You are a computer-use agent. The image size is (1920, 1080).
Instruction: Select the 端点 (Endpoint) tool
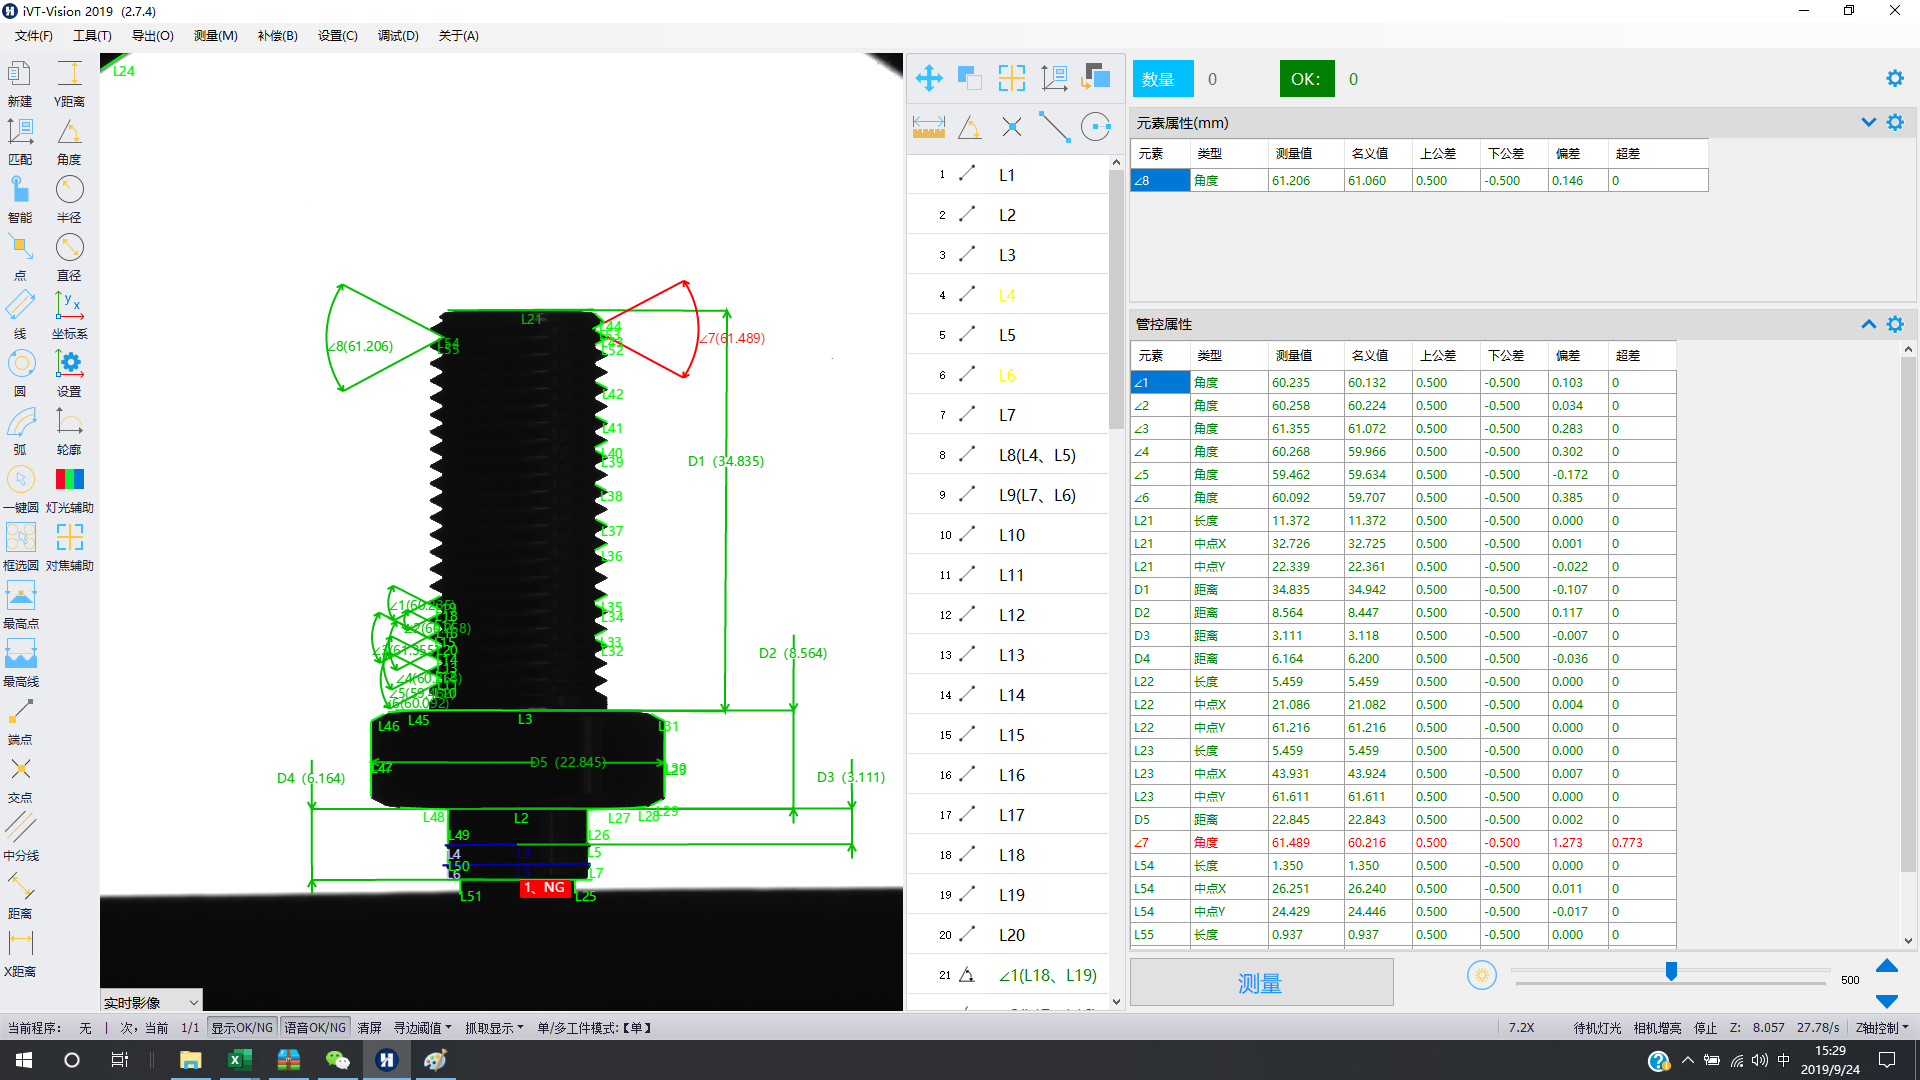(x=20, y=712)
